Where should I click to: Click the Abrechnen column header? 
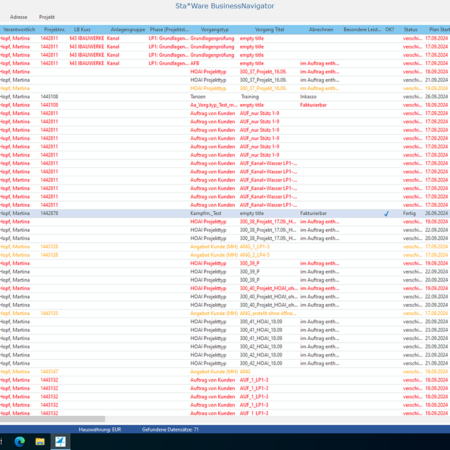321,30
